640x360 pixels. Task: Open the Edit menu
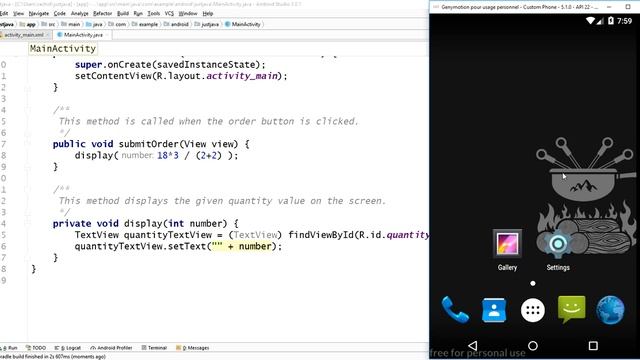tap(4, 13)
